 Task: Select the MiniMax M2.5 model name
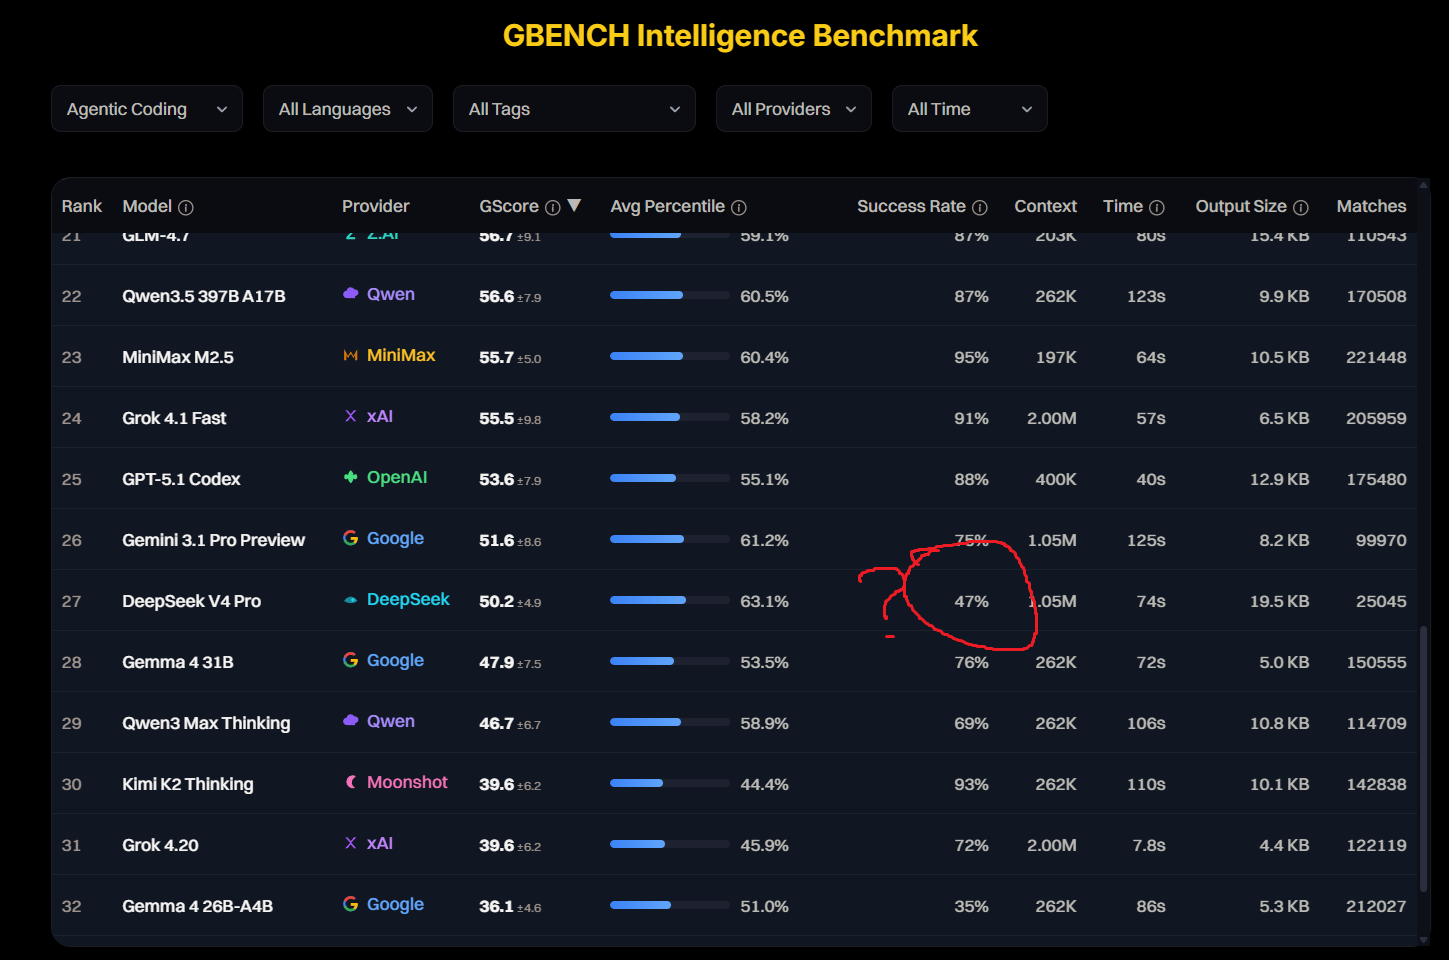pyautogui.click(x=178, y=357)
